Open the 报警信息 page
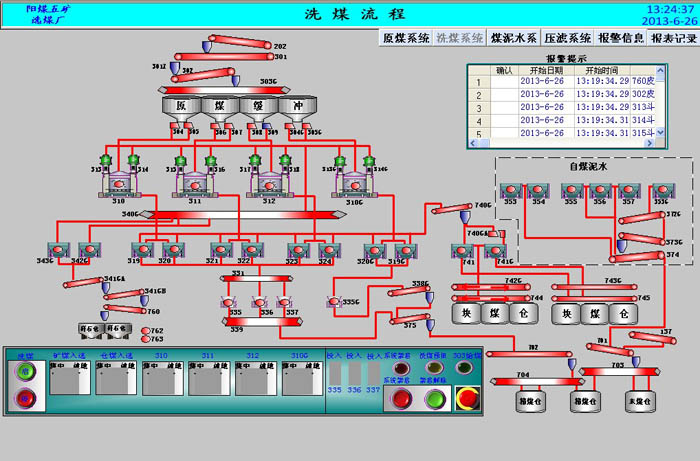This screenshot has height=461, width=700. pos(619,38)
